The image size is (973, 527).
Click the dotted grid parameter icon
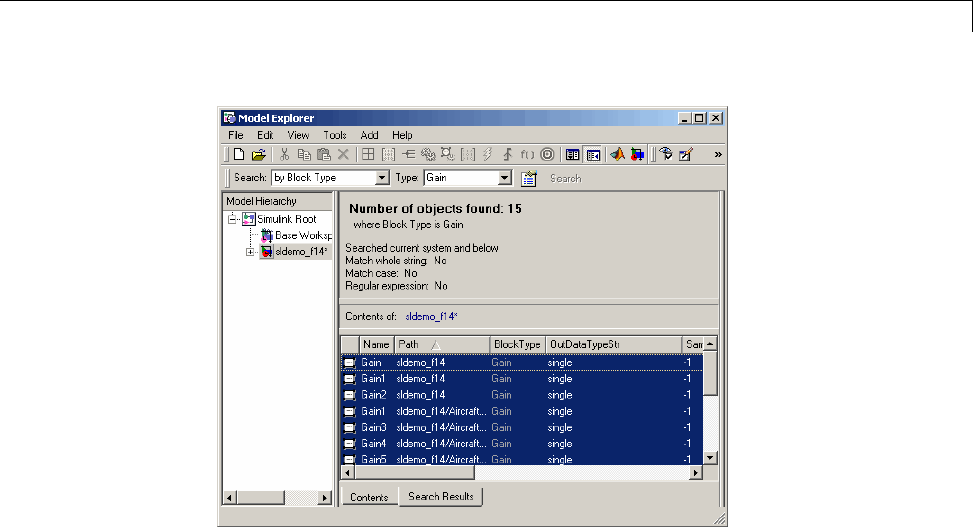tap(388, 155)
